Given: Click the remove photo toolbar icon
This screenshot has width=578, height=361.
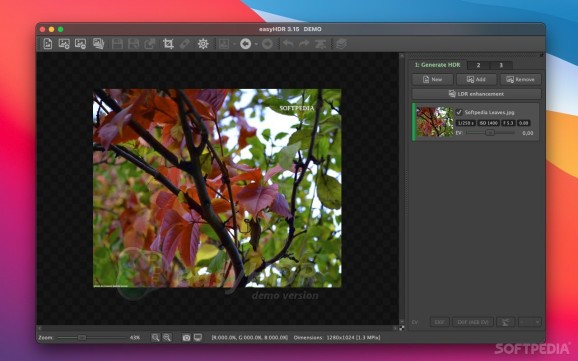Looking at the screenshot, I should point(80,44).
